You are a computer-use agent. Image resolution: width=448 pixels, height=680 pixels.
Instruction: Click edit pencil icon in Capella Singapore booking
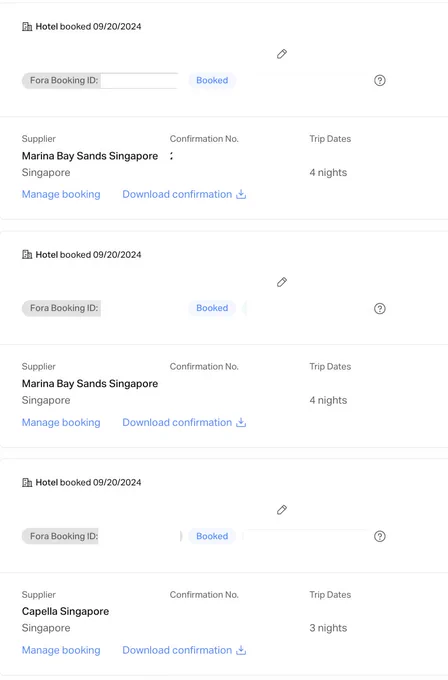click(x=282, y=510)
